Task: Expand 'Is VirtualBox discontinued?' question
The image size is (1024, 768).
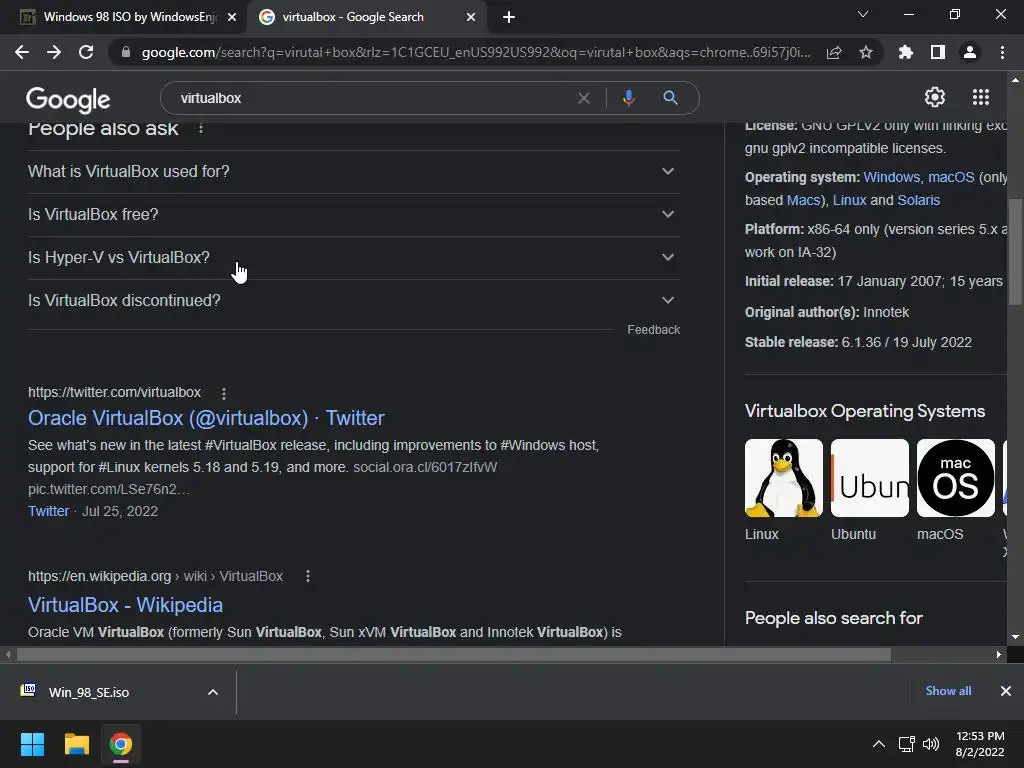Action: 354,300
